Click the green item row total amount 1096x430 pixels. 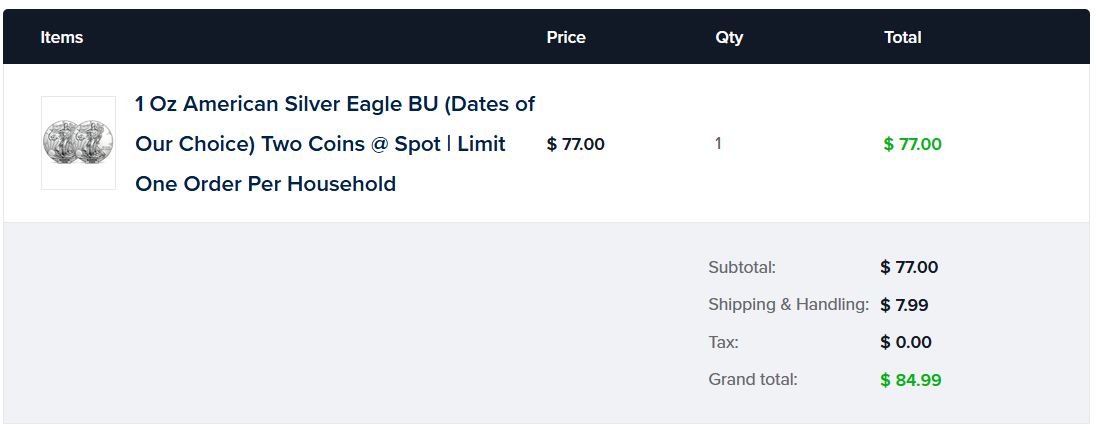click(912, 144)
